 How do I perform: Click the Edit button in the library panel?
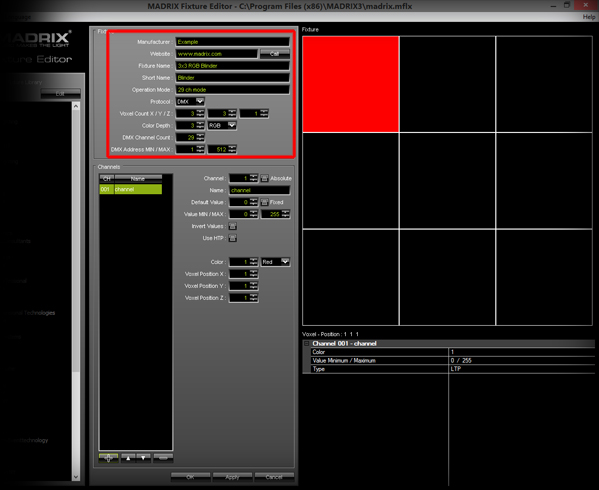[x=60, y=94]
